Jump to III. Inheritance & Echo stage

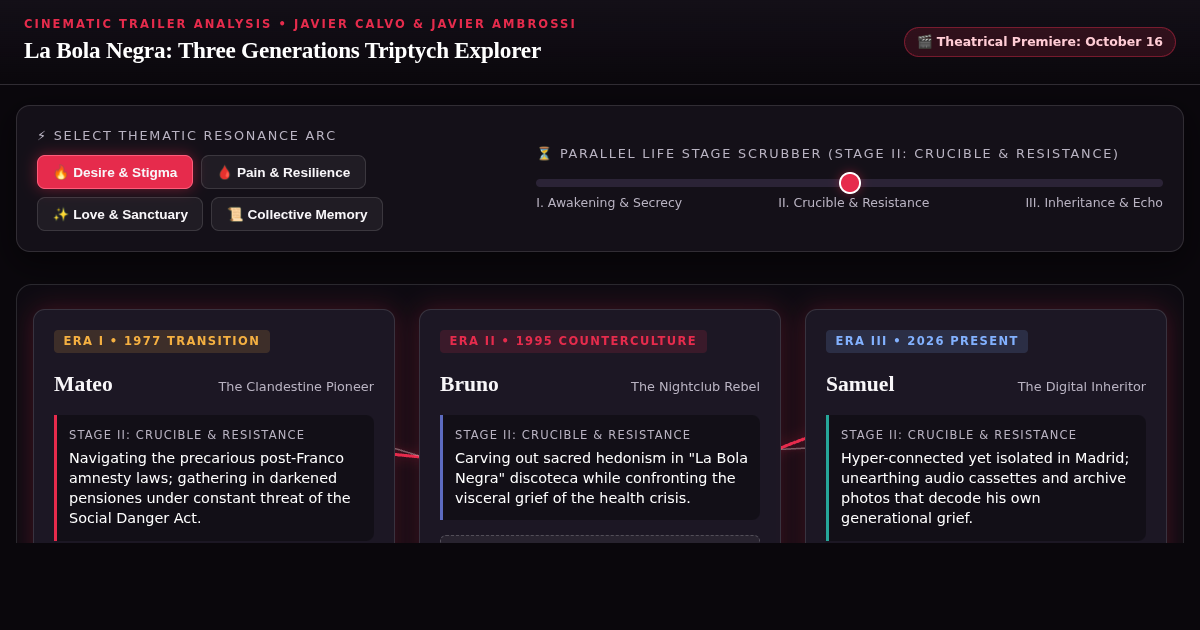[1094, 202]
